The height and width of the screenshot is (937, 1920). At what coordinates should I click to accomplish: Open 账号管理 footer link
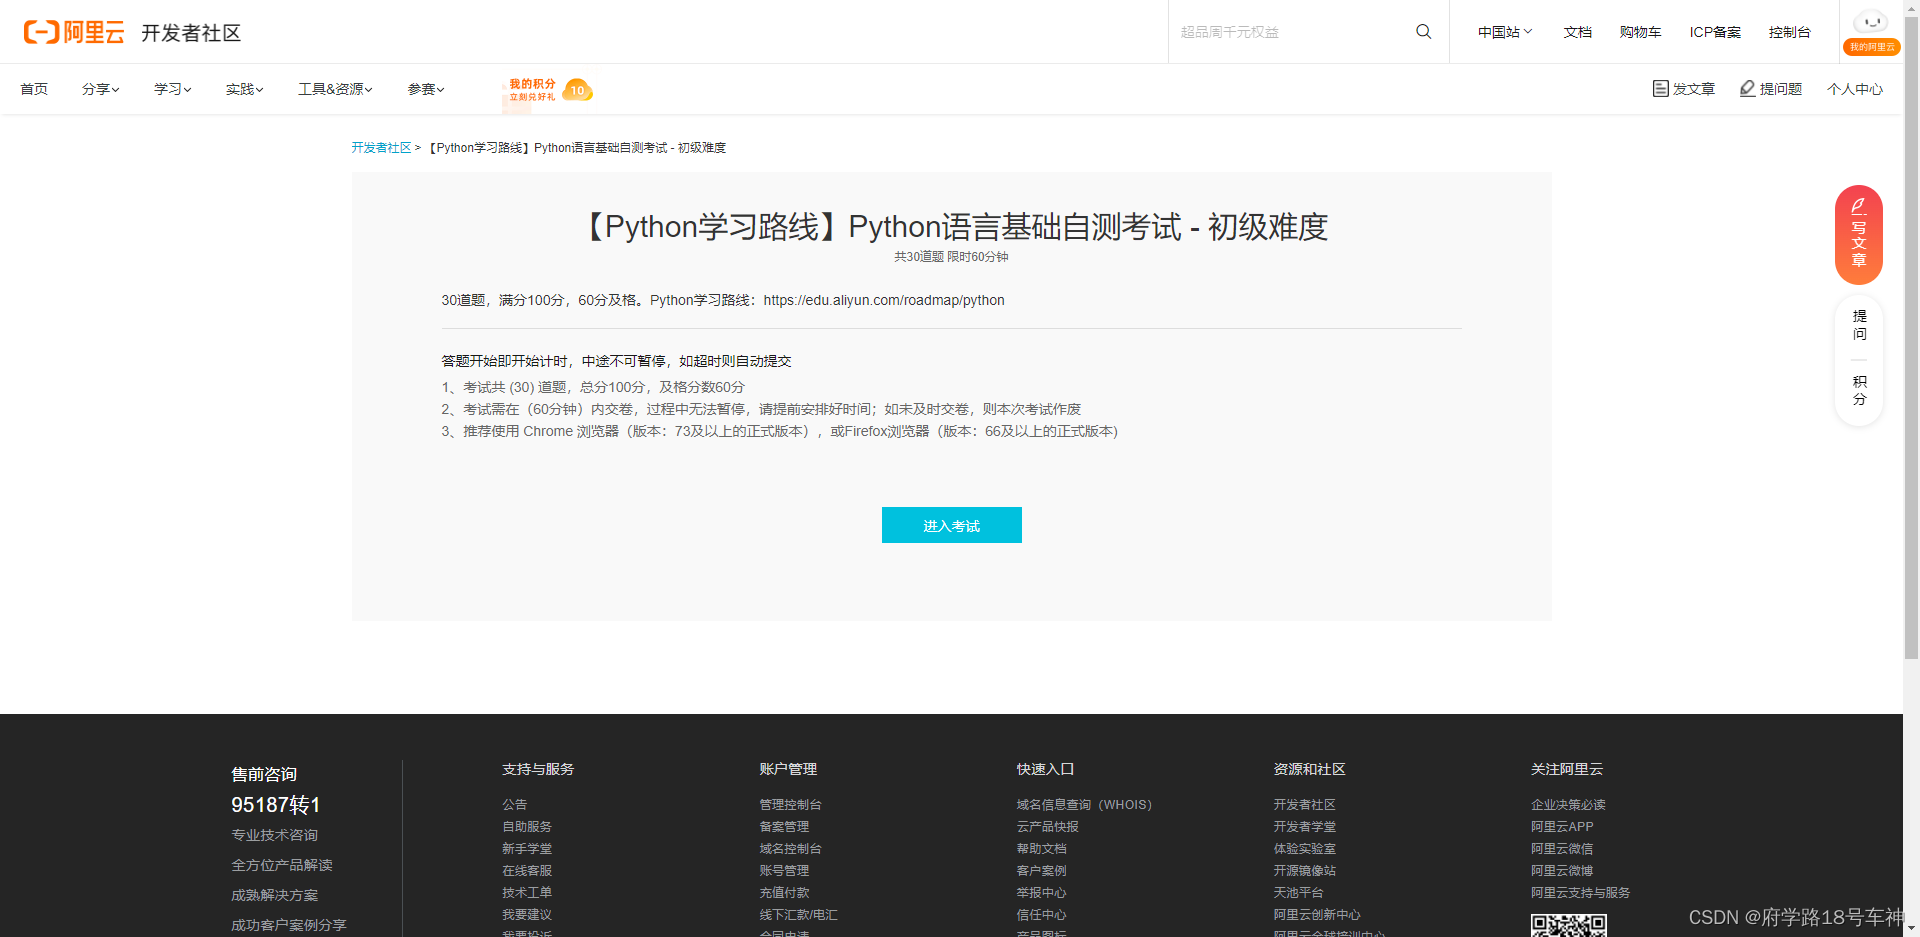click(x=784, y=870)
